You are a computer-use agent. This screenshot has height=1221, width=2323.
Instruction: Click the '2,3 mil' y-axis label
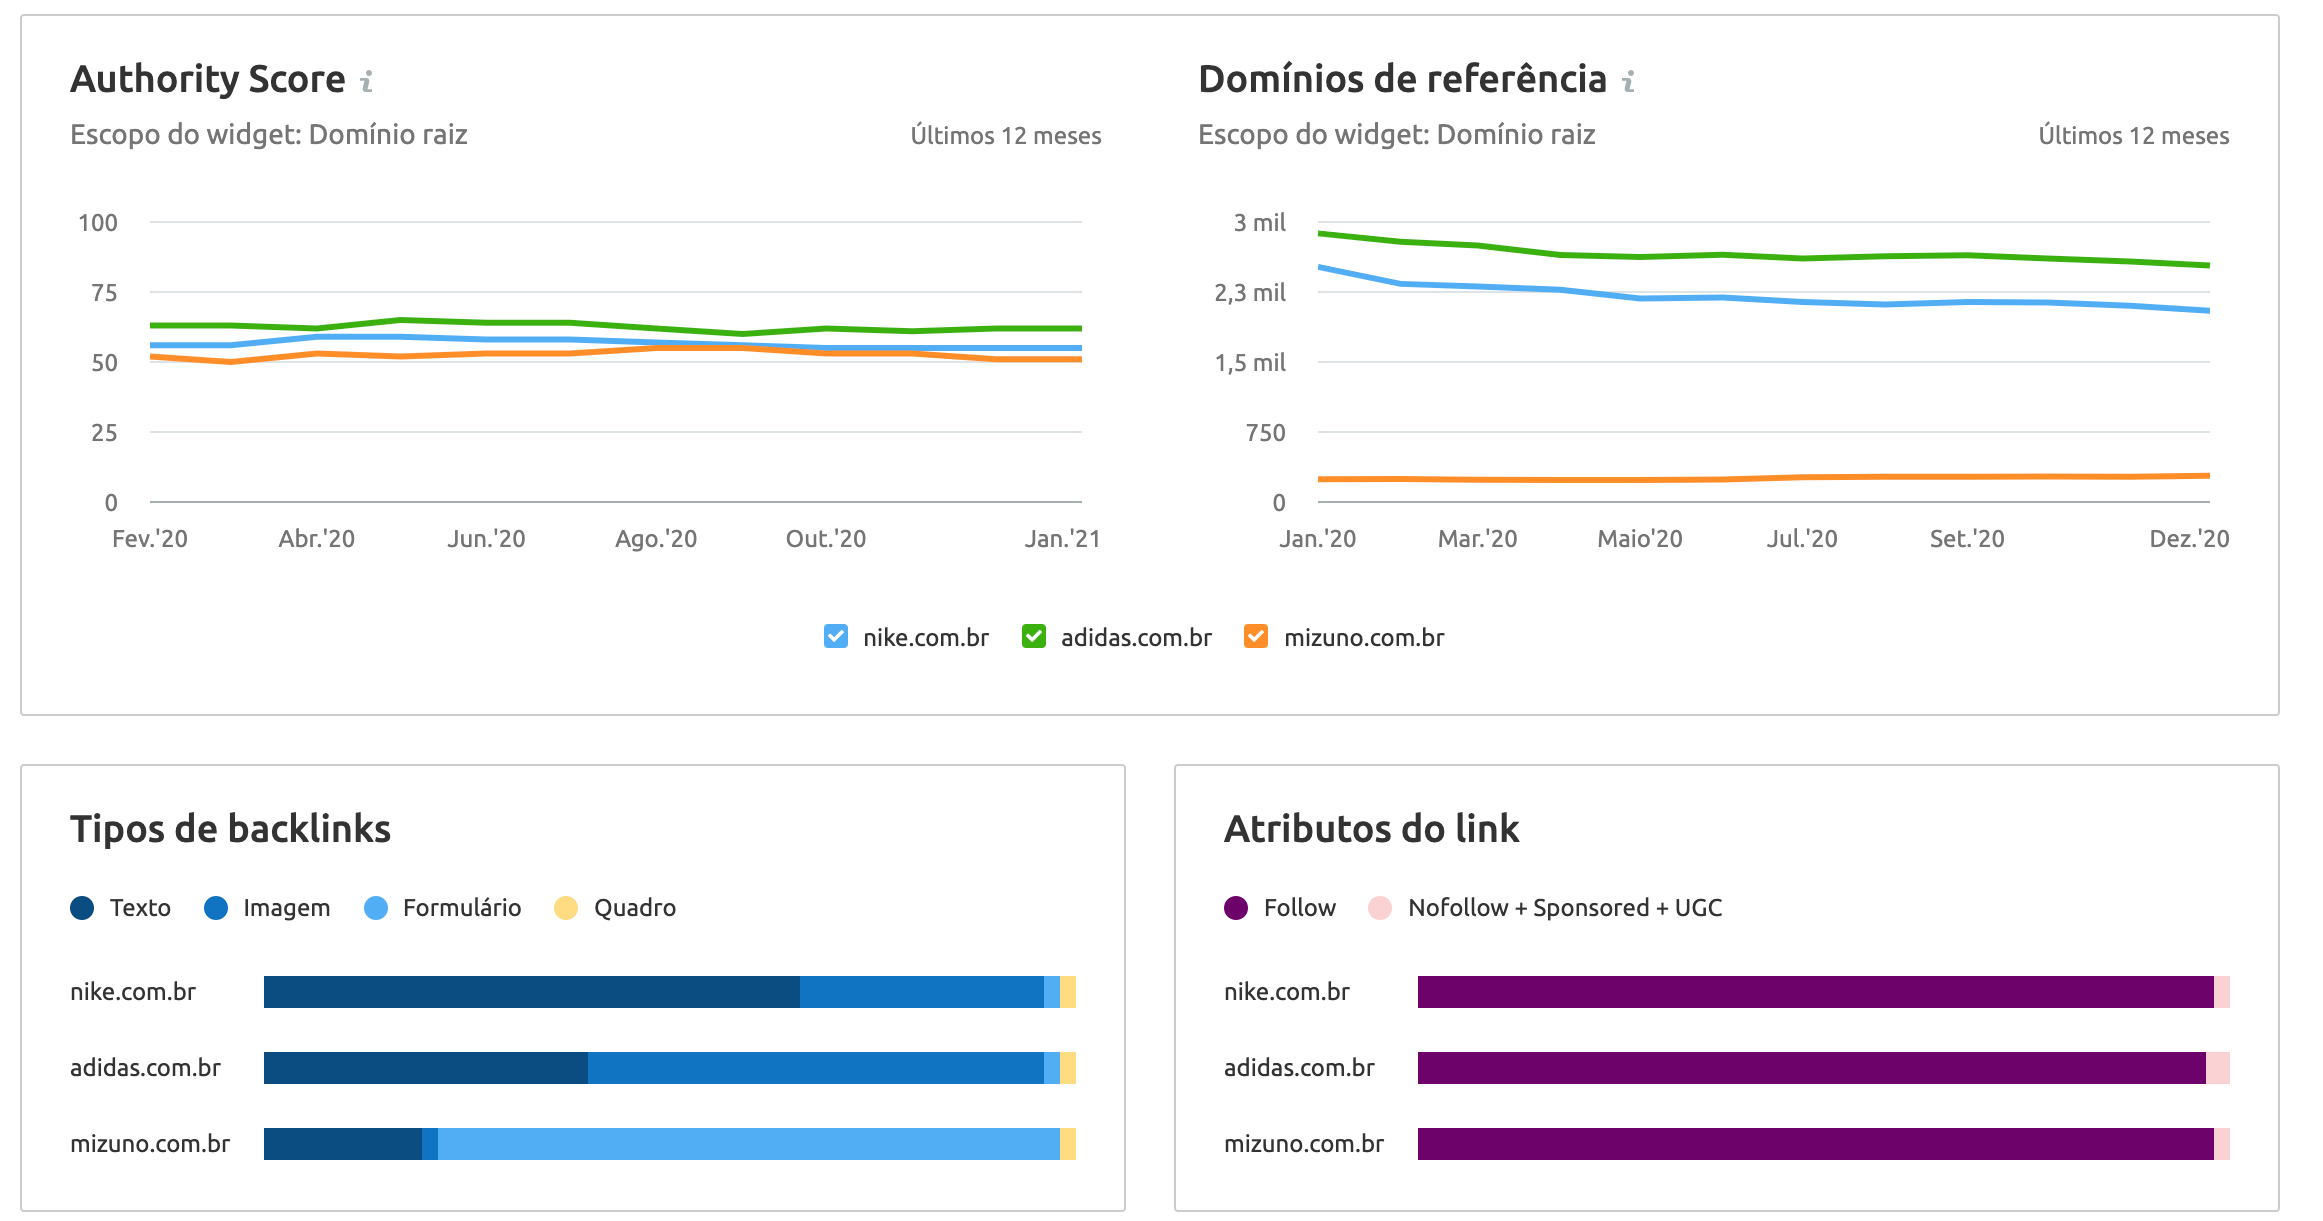pos(1250,293)
